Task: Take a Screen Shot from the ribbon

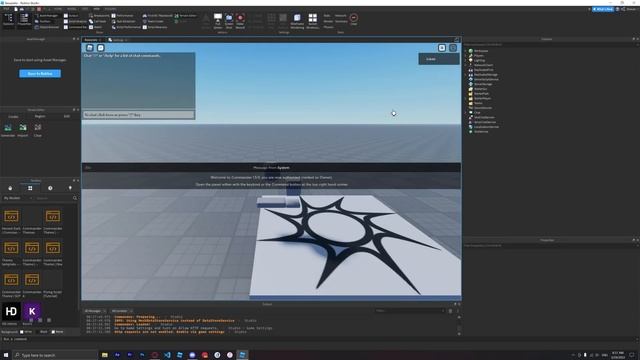Action: (x=229, y=21)
